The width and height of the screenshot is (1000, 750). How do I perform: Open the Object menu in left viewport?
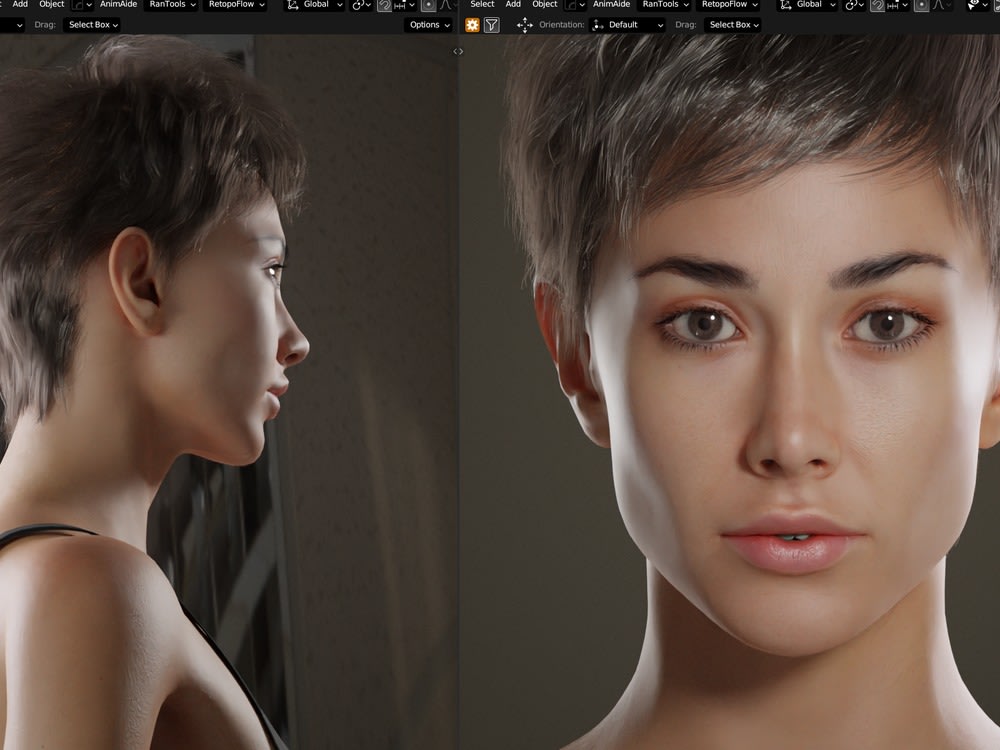pyautogui.click(x=50, y=5)
